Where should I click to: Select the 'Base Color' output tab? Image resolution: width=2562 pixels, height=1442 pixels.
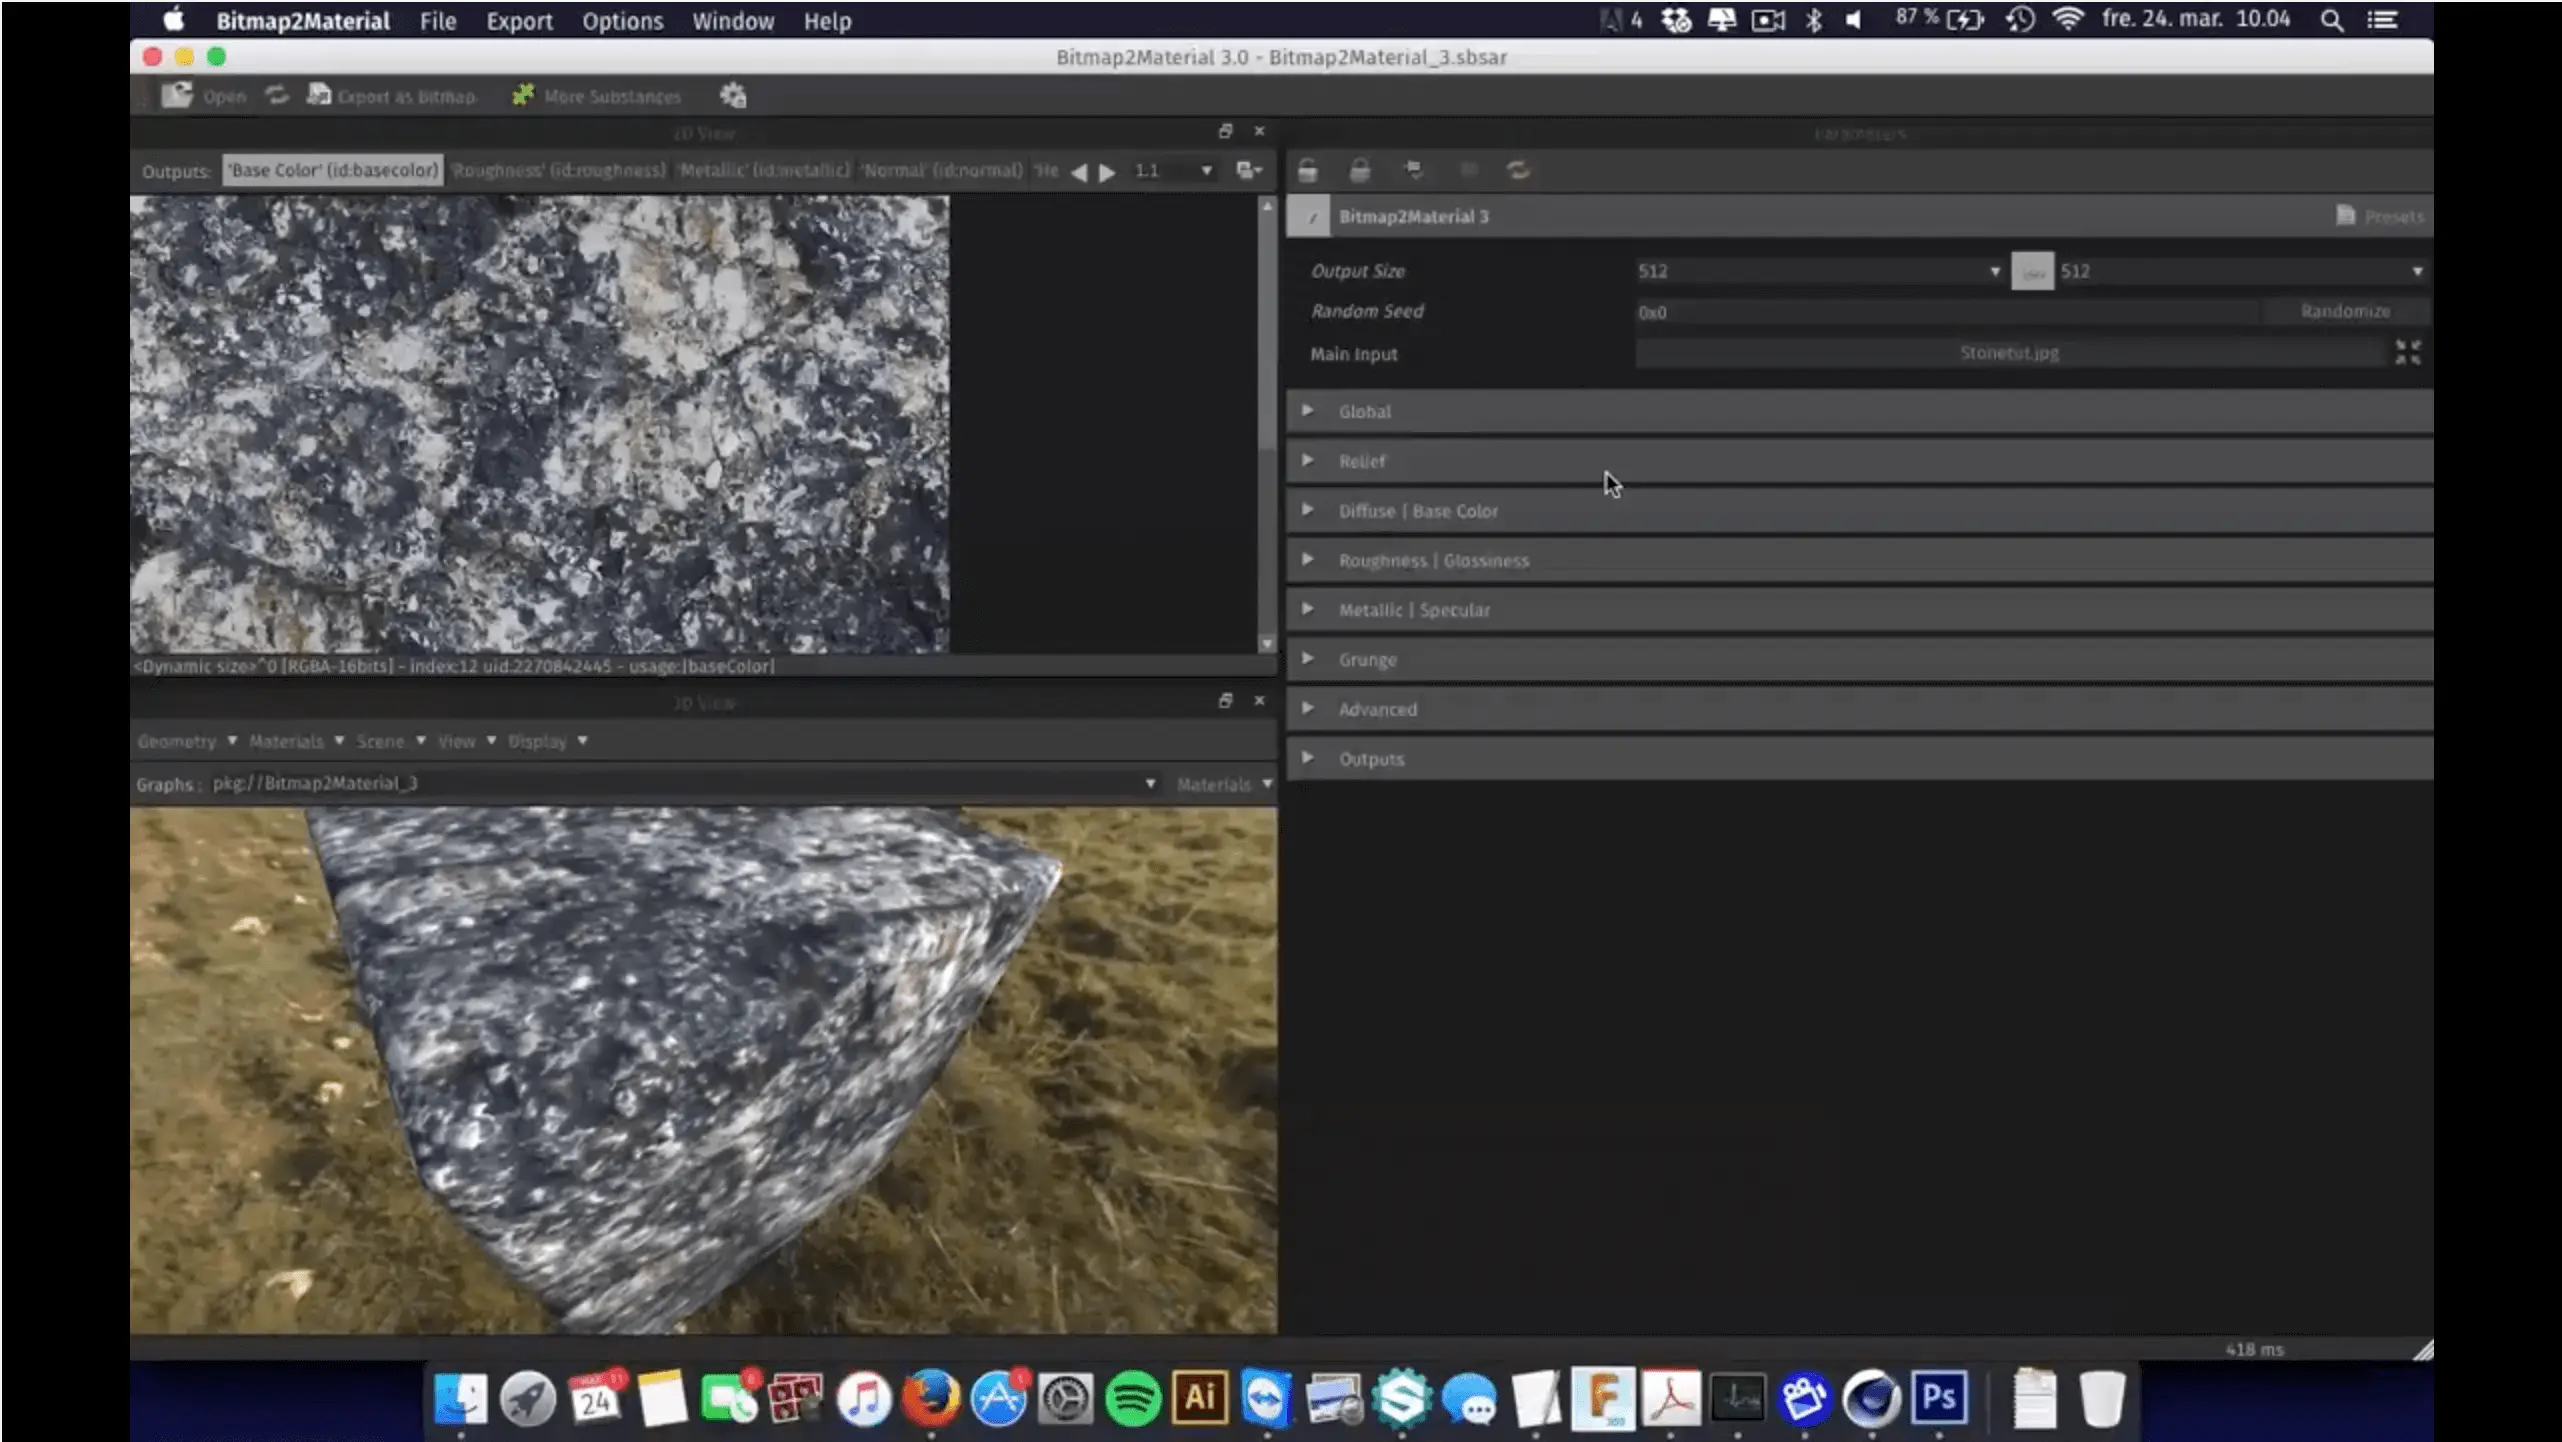pos(333,170)
